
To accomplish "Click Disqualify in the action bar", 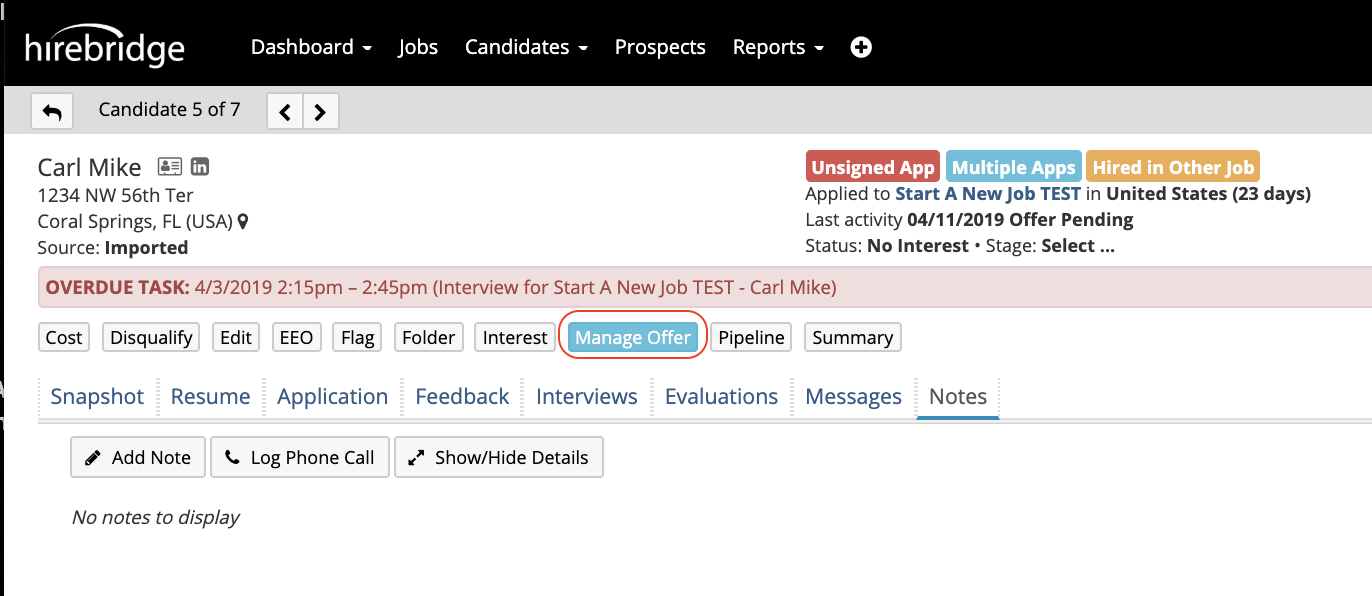I will pos(150,337).
